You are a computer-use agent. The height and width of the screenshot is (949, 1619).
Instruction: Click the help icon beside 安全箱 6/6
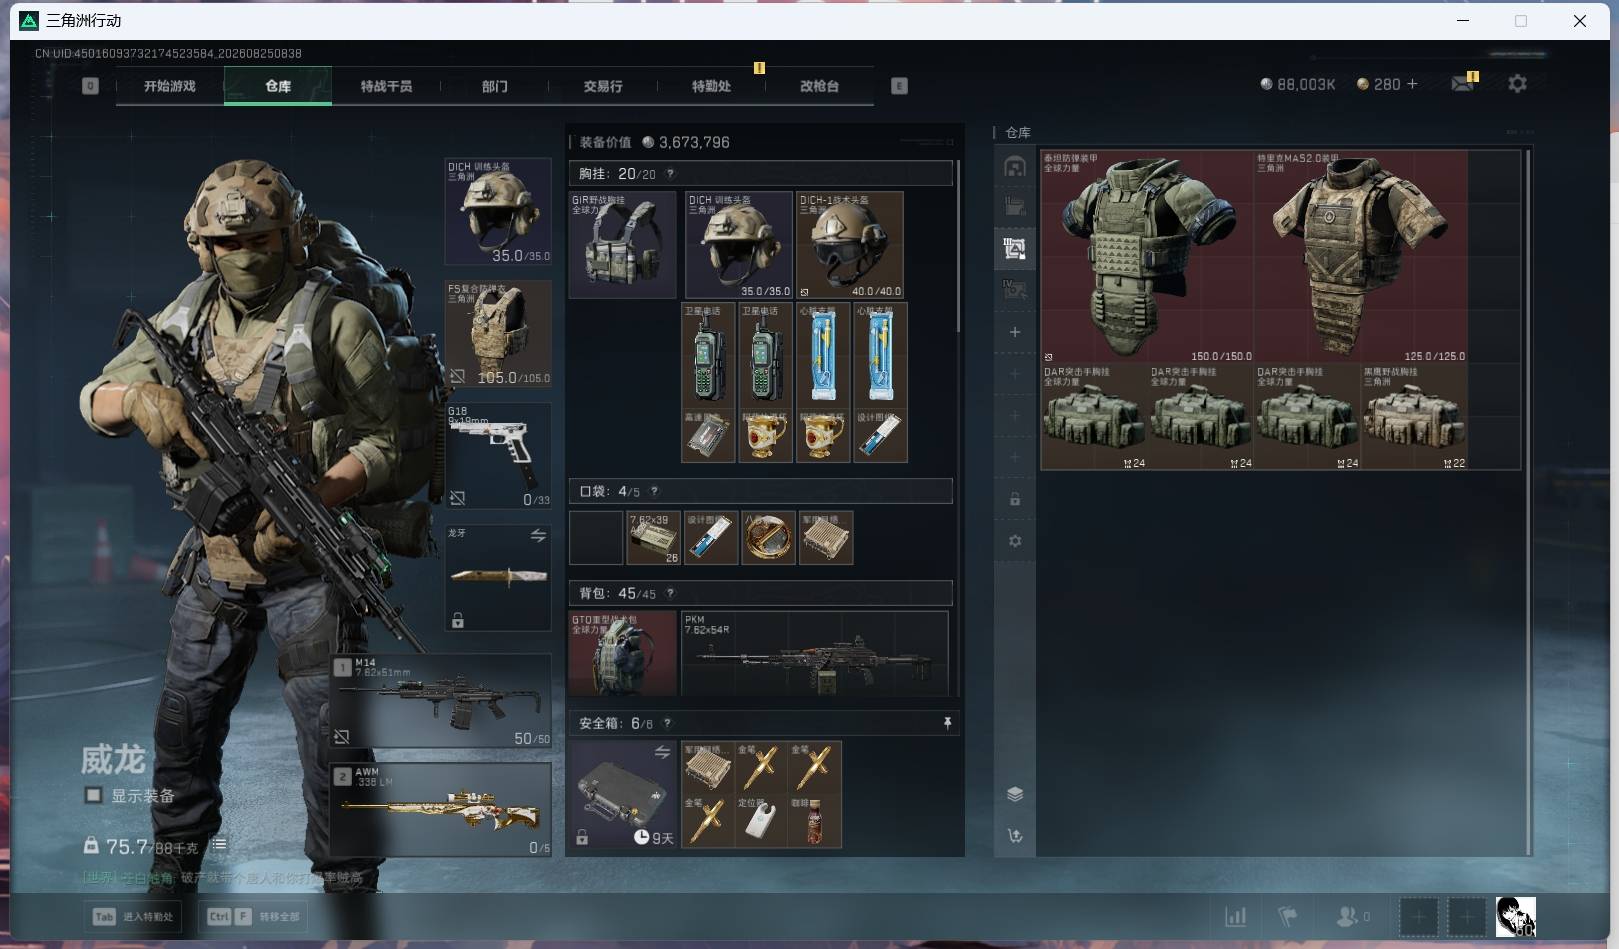[x=667, y=723]
